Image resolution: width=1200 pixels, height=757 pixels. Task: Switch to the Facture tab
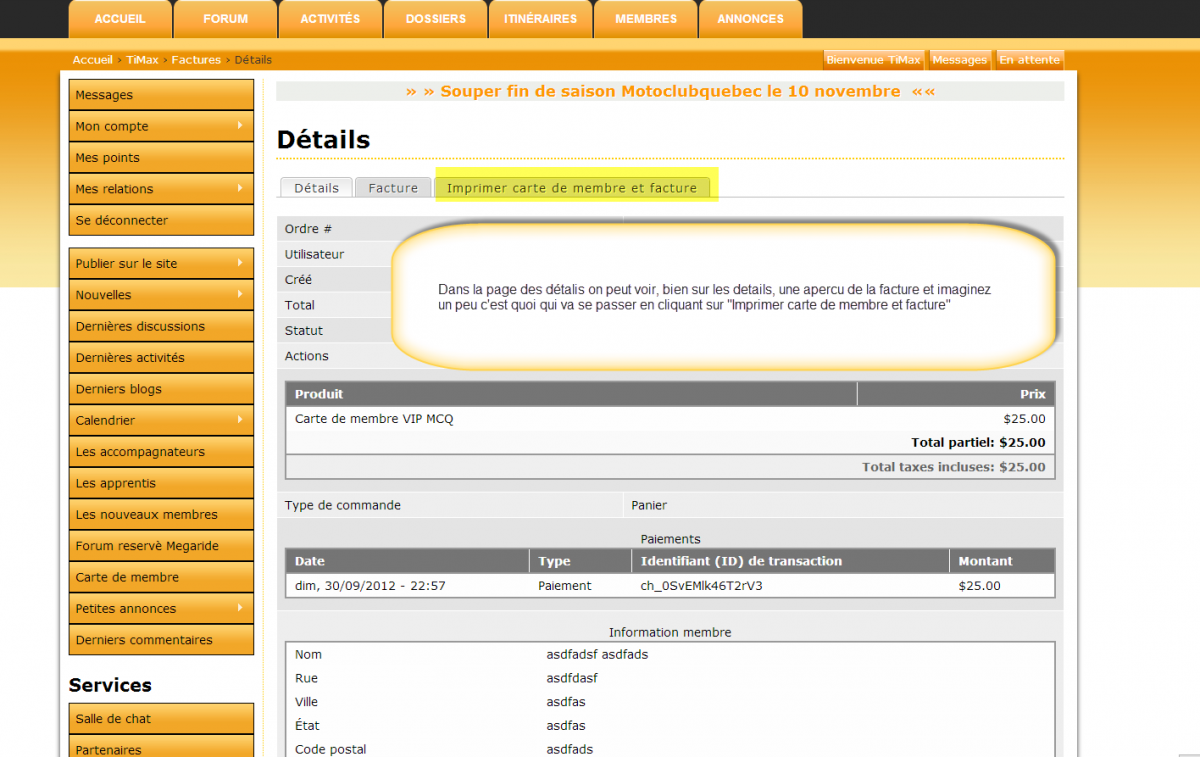pyautogui.click(x=393, y=187)
